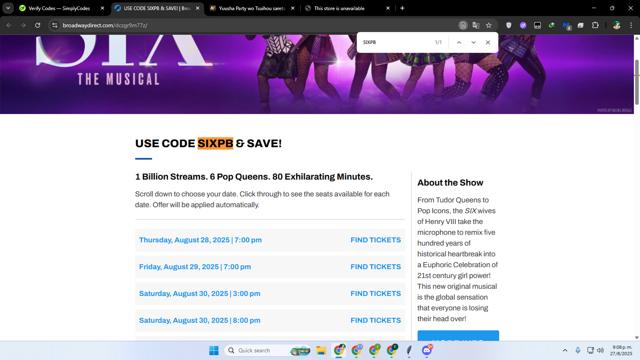The height and width of the screenshot is (360, 640).
Task: Click the SIX The Musical banner image
Action: [317, 74]
